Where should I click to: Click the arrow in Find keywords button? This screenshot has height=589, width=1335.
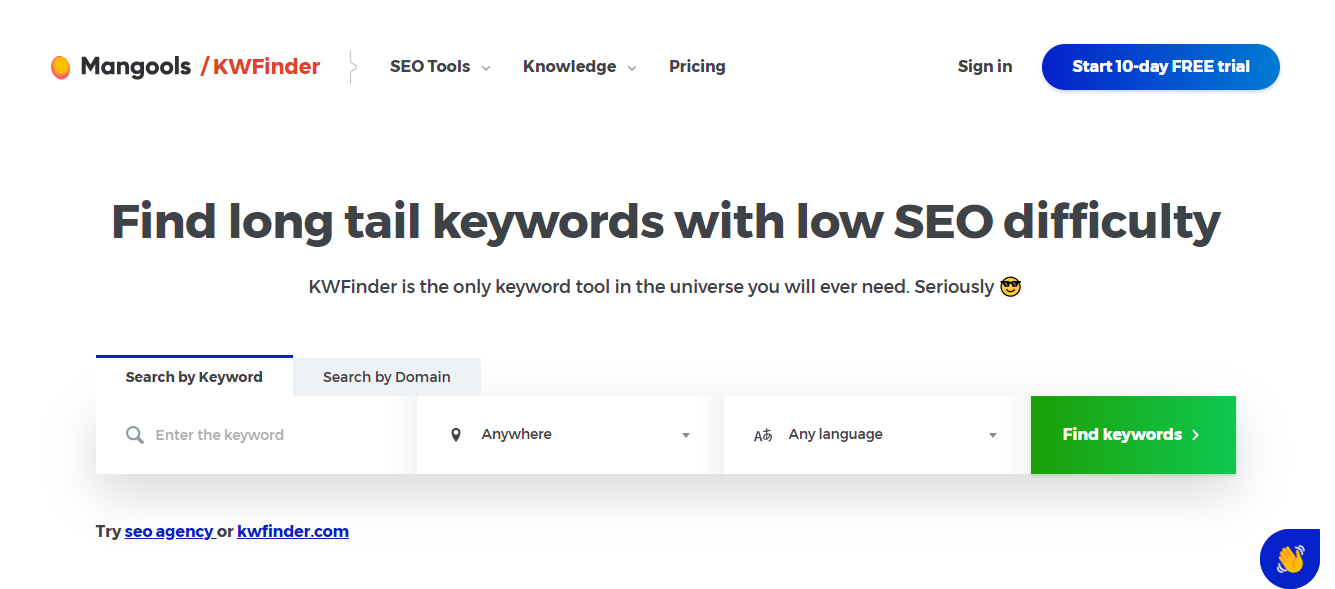(x=1196, y=435)
